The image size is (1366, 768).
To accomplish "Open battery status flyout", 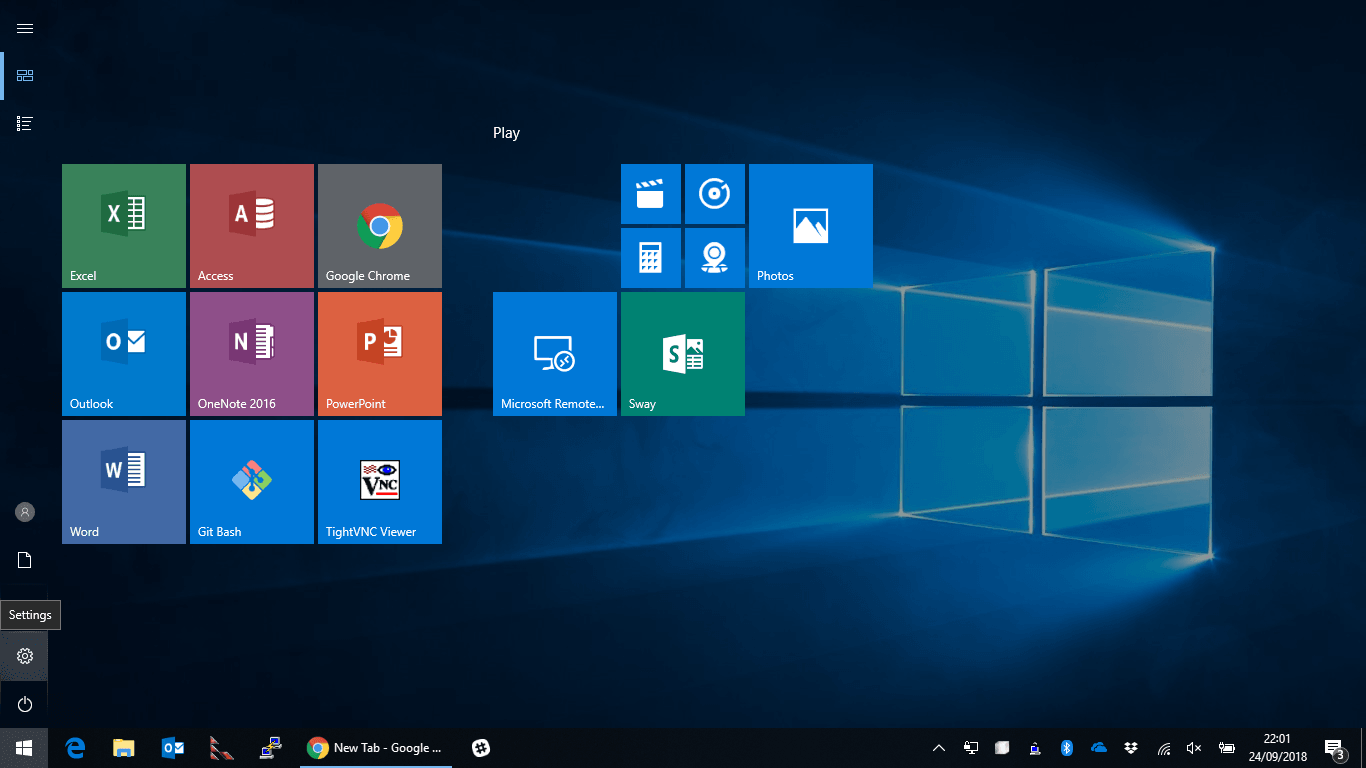I will pyautogui.click(x=1226, y=748).
